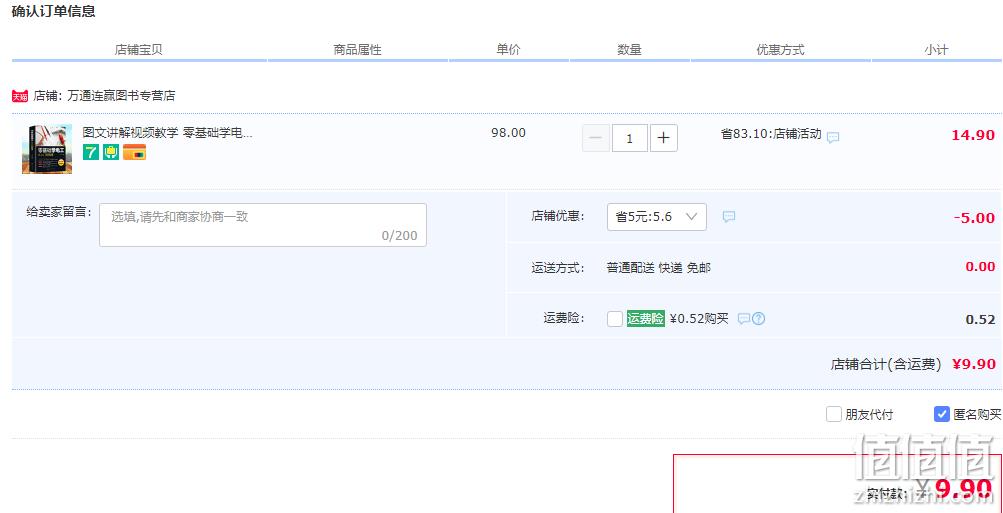Click the 商品属性 column header
1003x513 pixels.
pyautogui.click(x=358, y=50)
